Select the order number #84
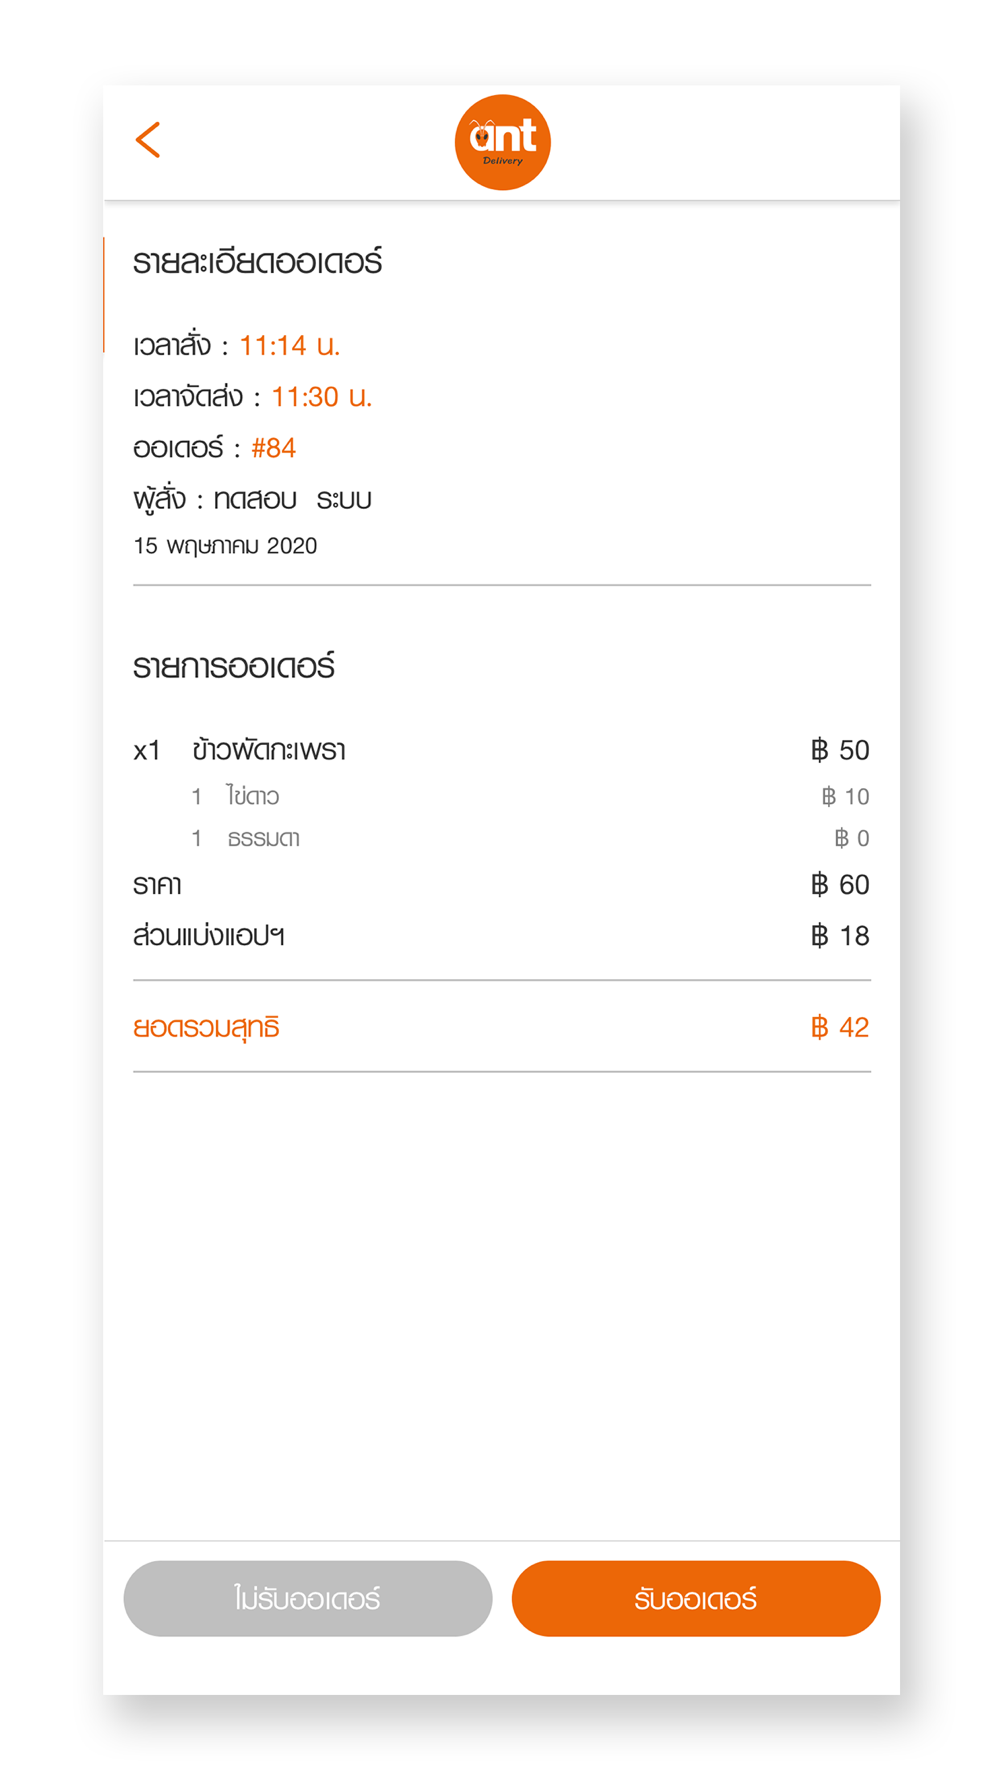This screenshot has width=1000, height=1778. click(273, 448)
